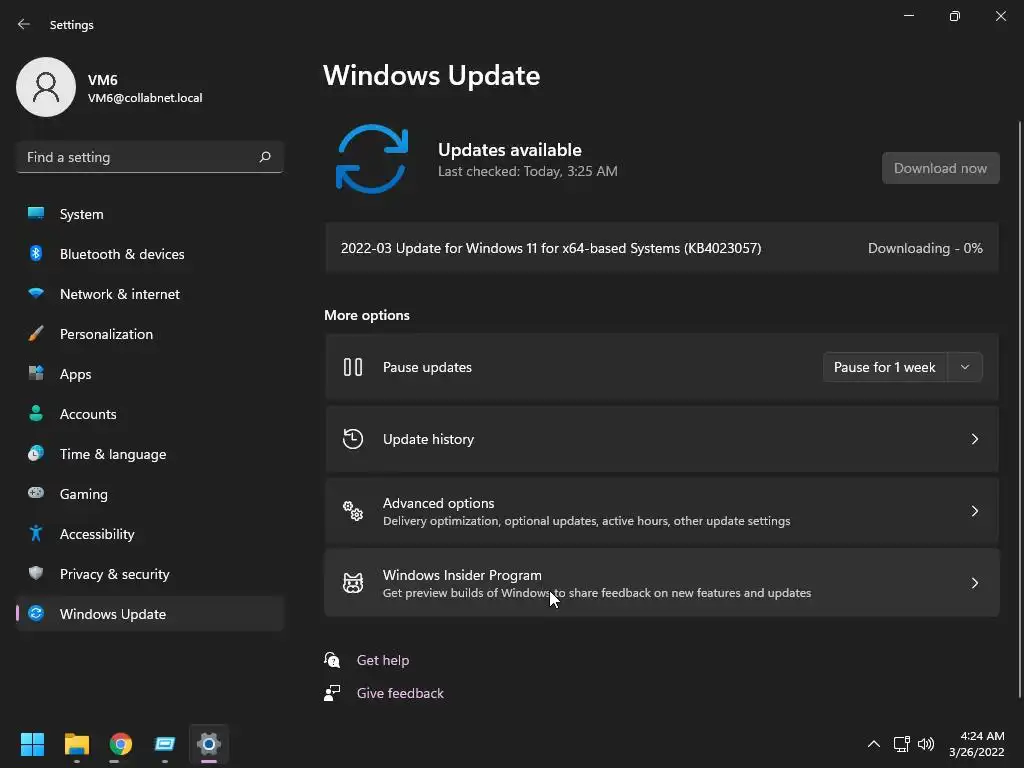Click the Apps icon in sidebar
1024x768 pixels.
pyautogui.click(x=36, y=374)
